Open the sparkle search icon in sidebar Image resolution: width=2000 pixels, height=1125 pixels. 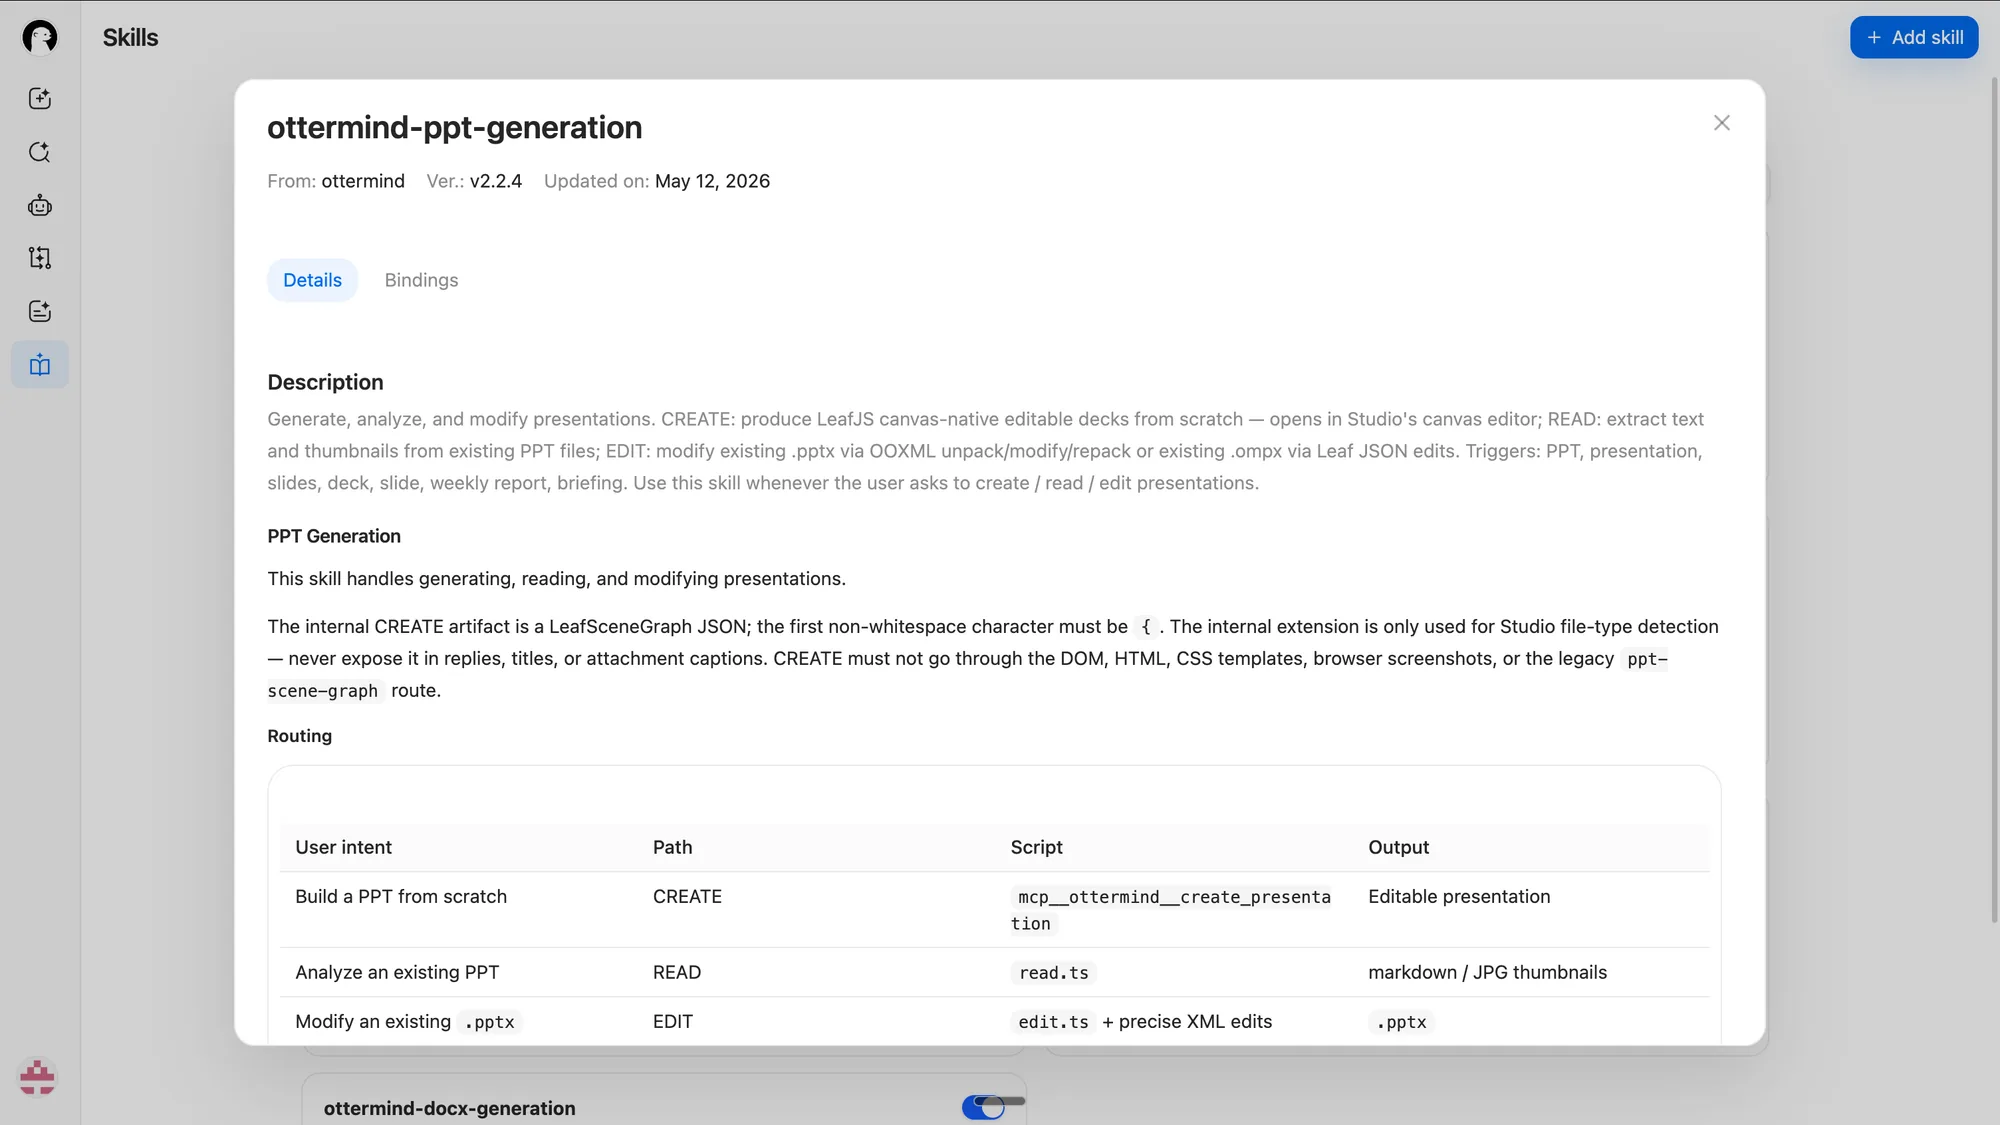(x=40, y=152)
